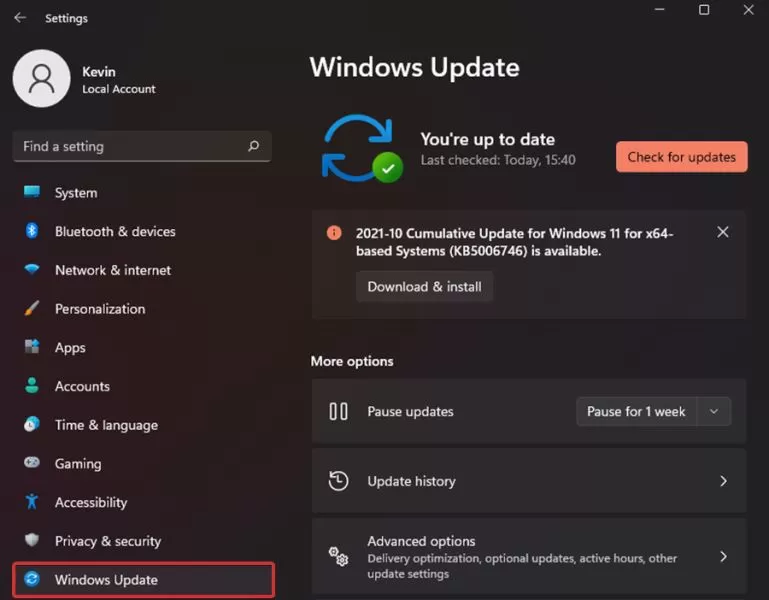
Task: Open Update history chevron
Action: (x=723, y=481)
